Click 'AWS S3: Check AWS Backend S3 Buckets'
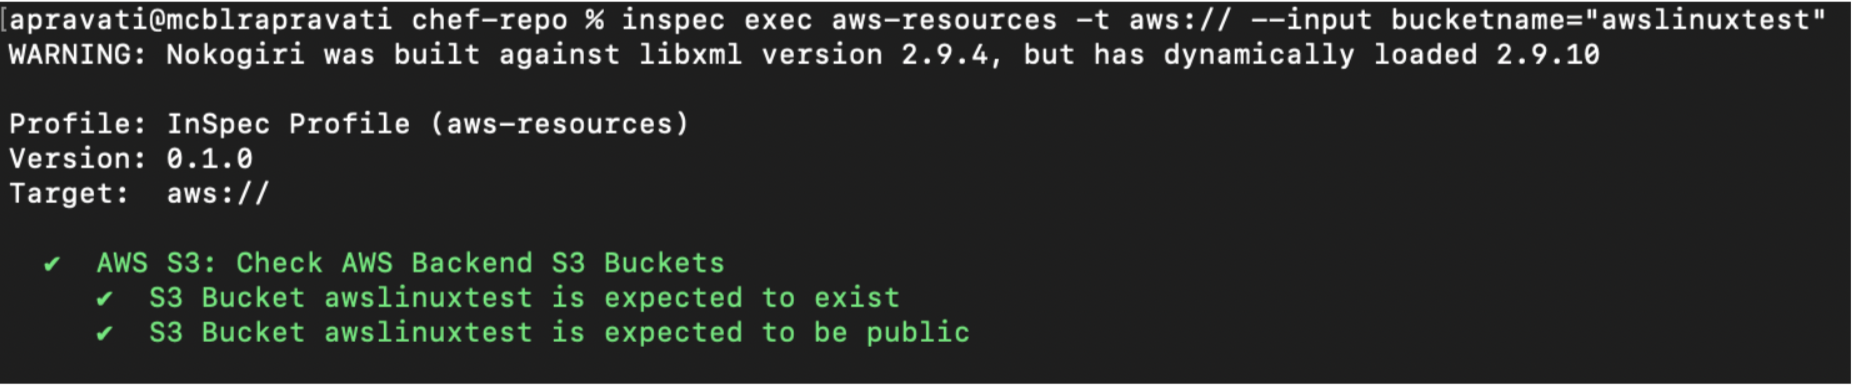The height and width of the screenshot is (388, 1852). (x=410, y=263)
